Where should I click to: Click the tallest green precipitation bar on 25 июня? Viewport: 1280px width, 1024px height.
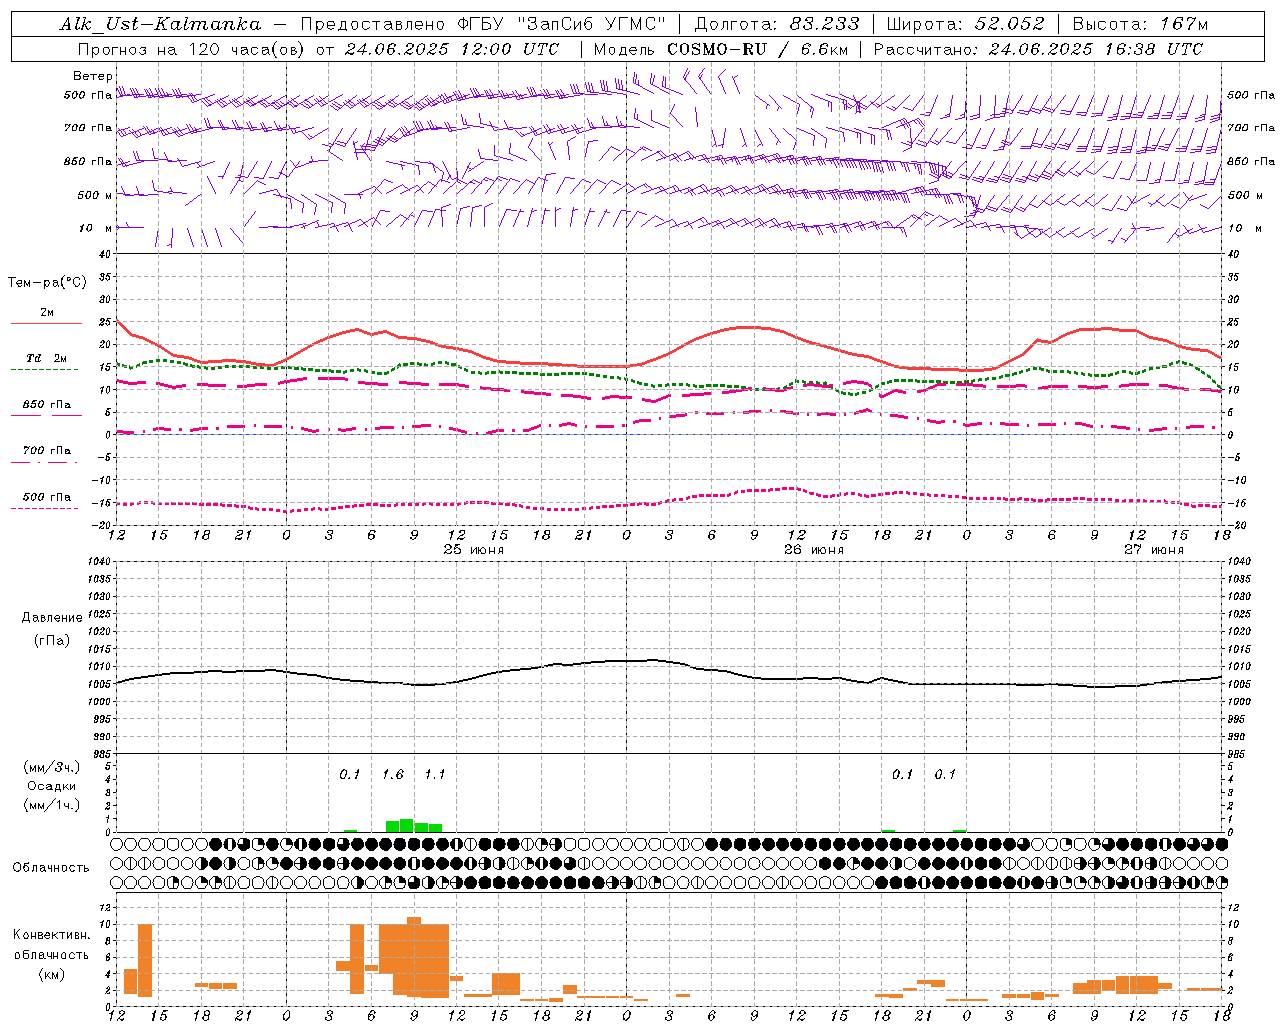(407, 825)
